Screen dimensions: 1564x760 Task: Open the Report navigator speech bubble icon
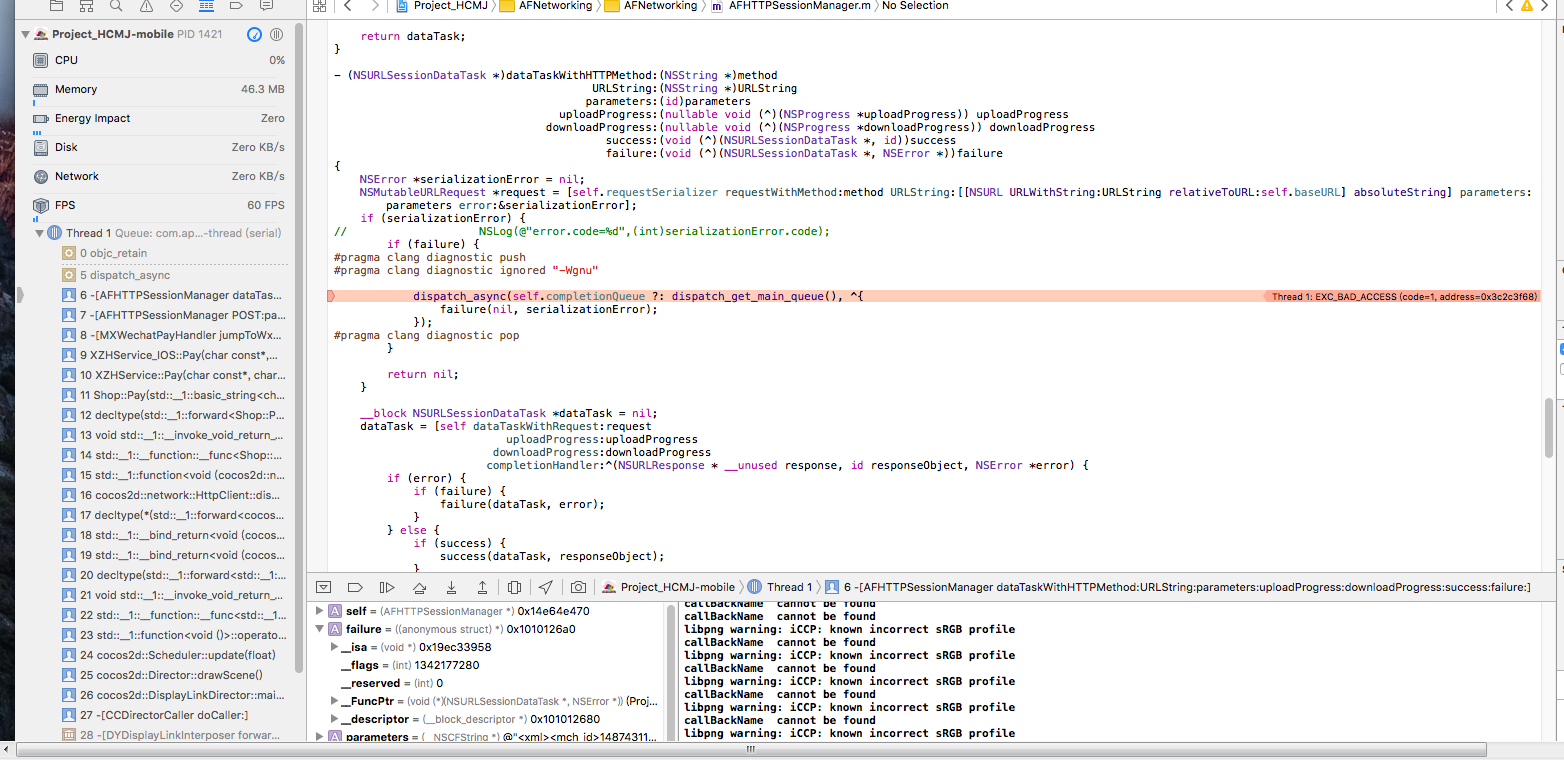click(267, 5)
